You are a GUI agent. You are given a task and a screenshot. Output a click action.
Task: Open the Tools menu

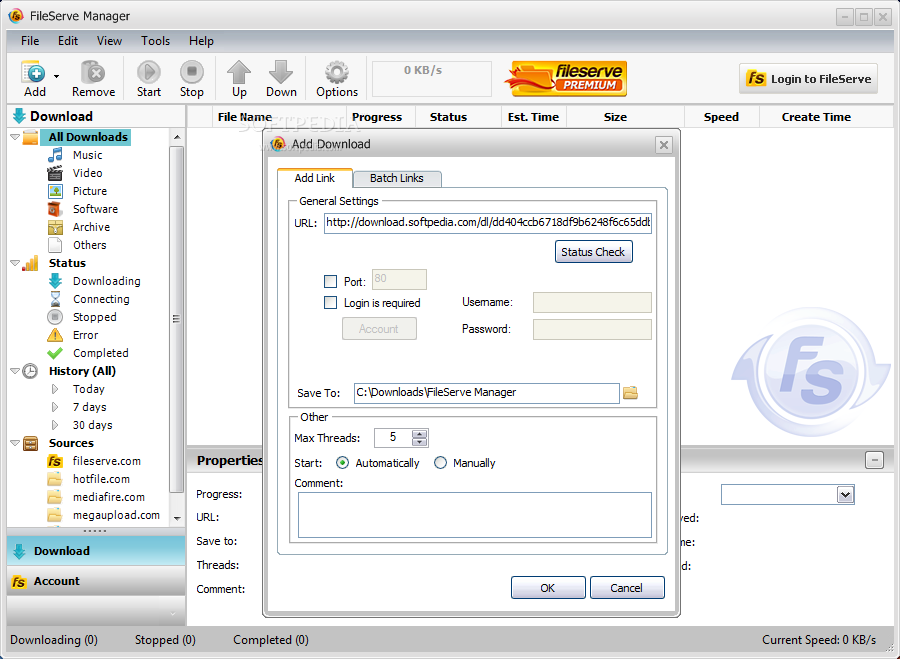(x=156, y=41)
